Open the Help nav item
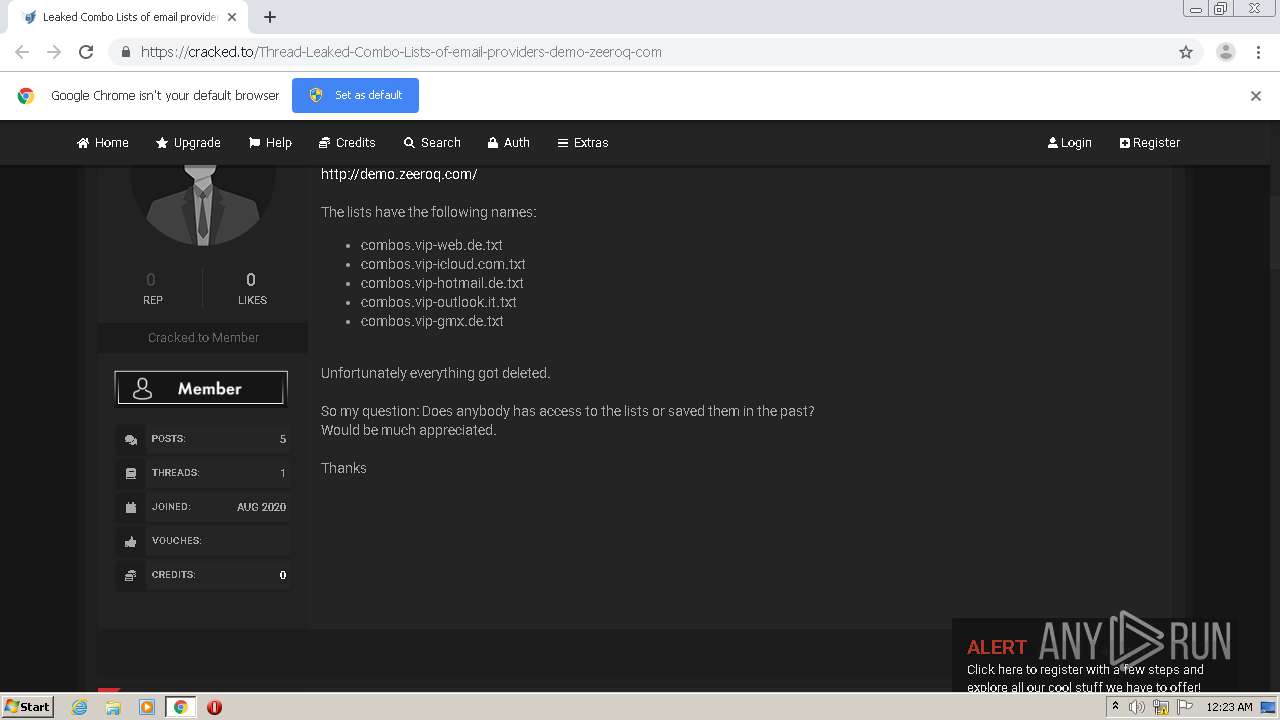 [x=270, y=143]
